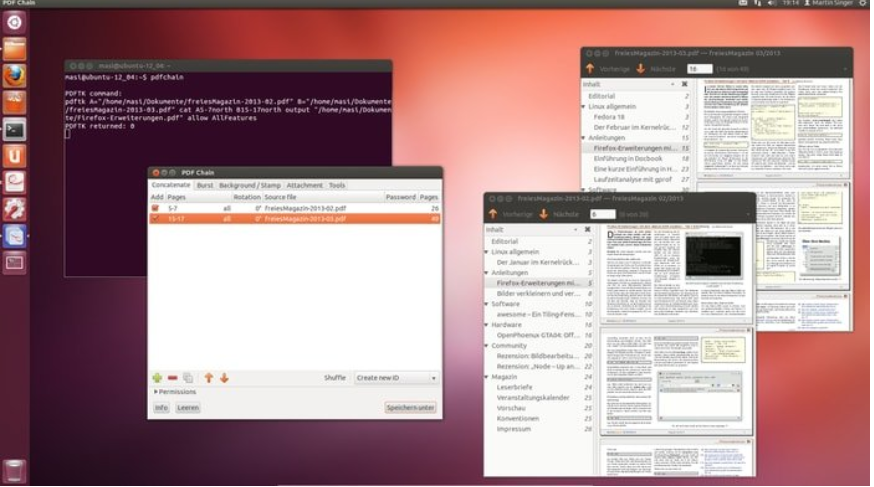
Task: Open the Martin Singer user menu
Action: 828,3
